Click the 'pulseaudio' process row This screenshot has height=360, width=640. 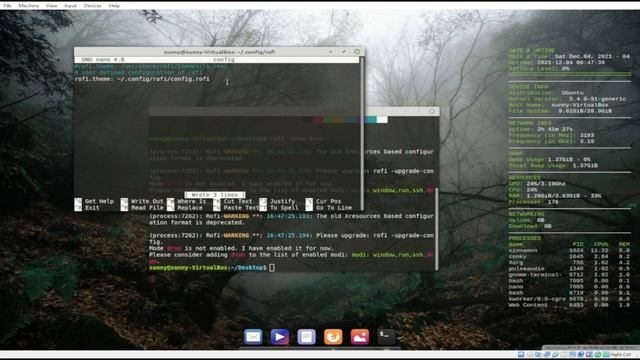[569, 269]
